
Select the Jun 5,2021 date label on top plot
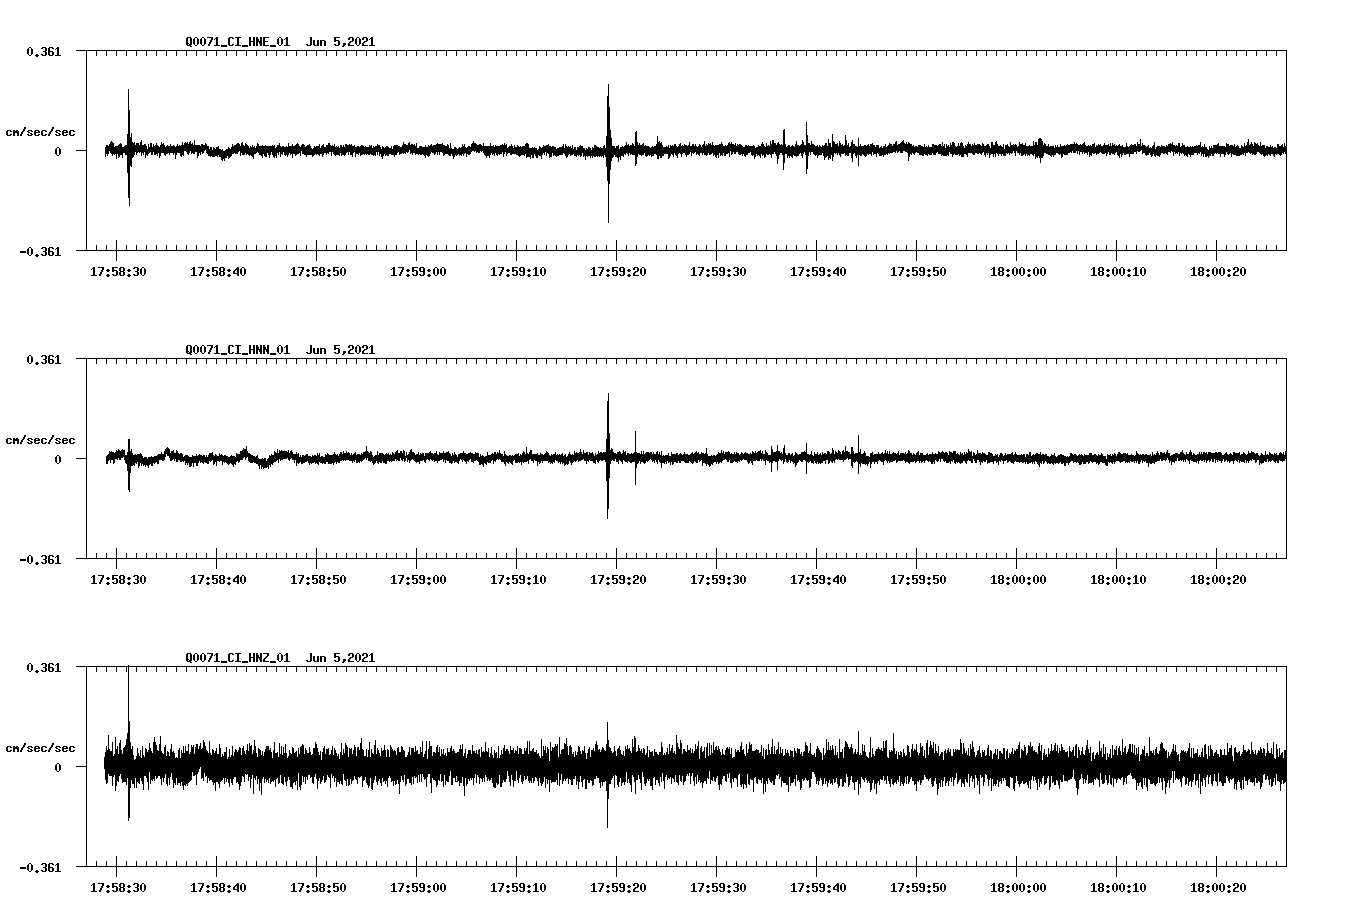341,42
